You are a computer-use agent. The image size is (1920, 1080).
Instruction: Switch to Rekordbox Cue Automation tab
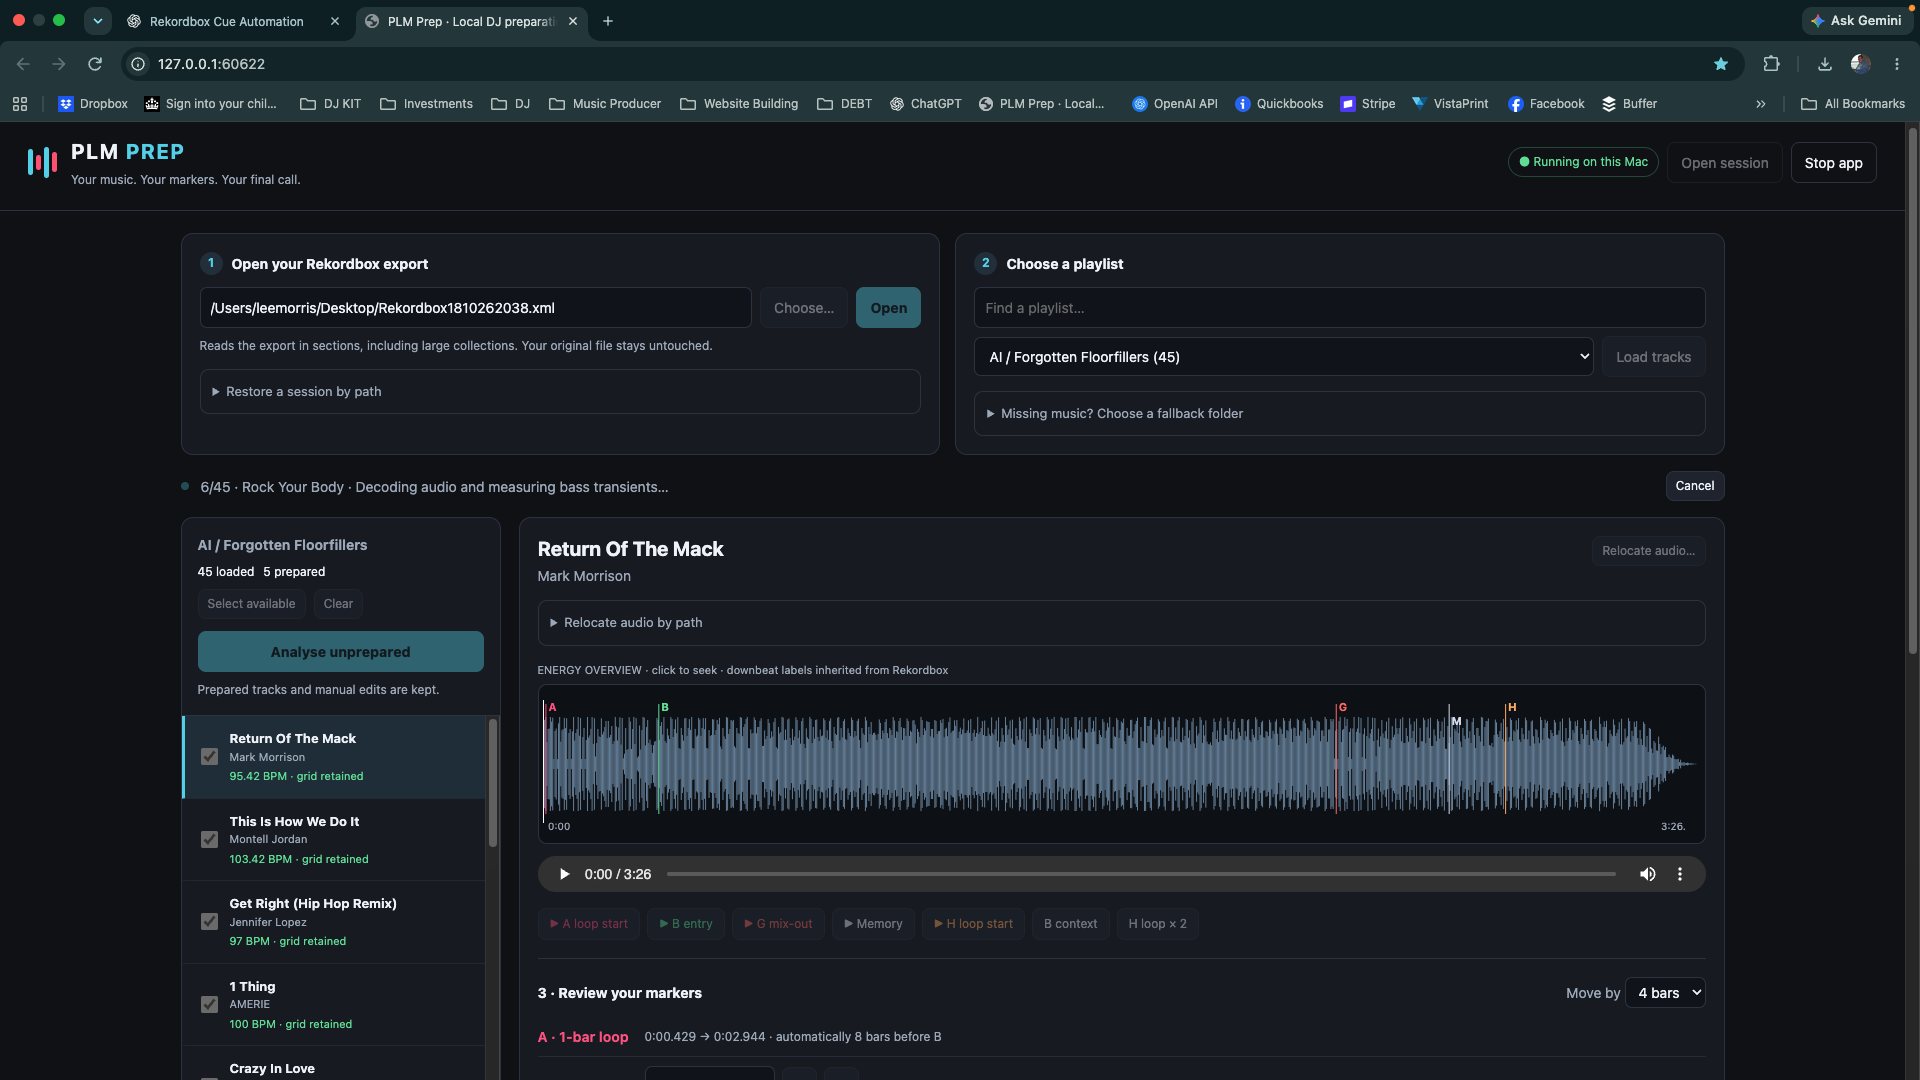(226, 21)
